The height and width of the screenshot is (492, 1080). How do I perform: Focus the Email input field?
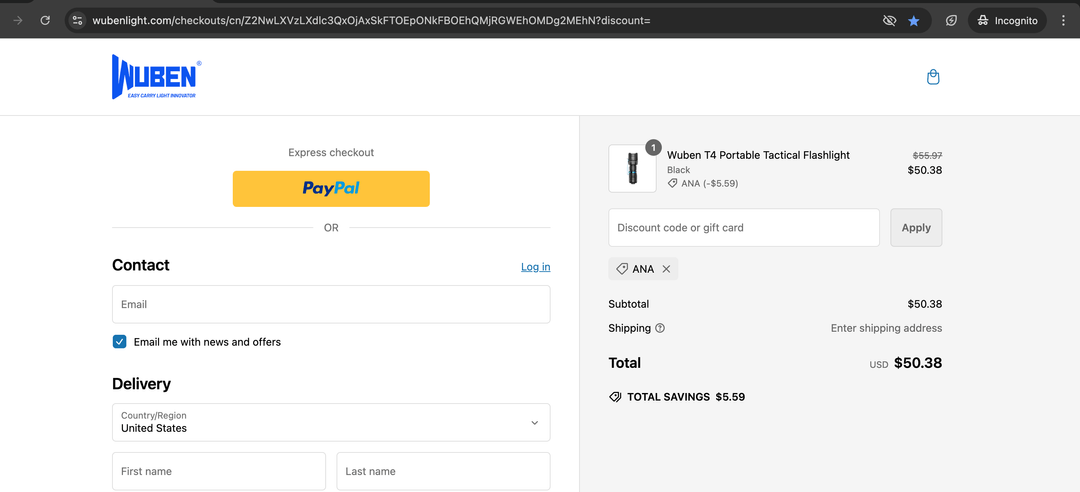(x=331, y=304)
